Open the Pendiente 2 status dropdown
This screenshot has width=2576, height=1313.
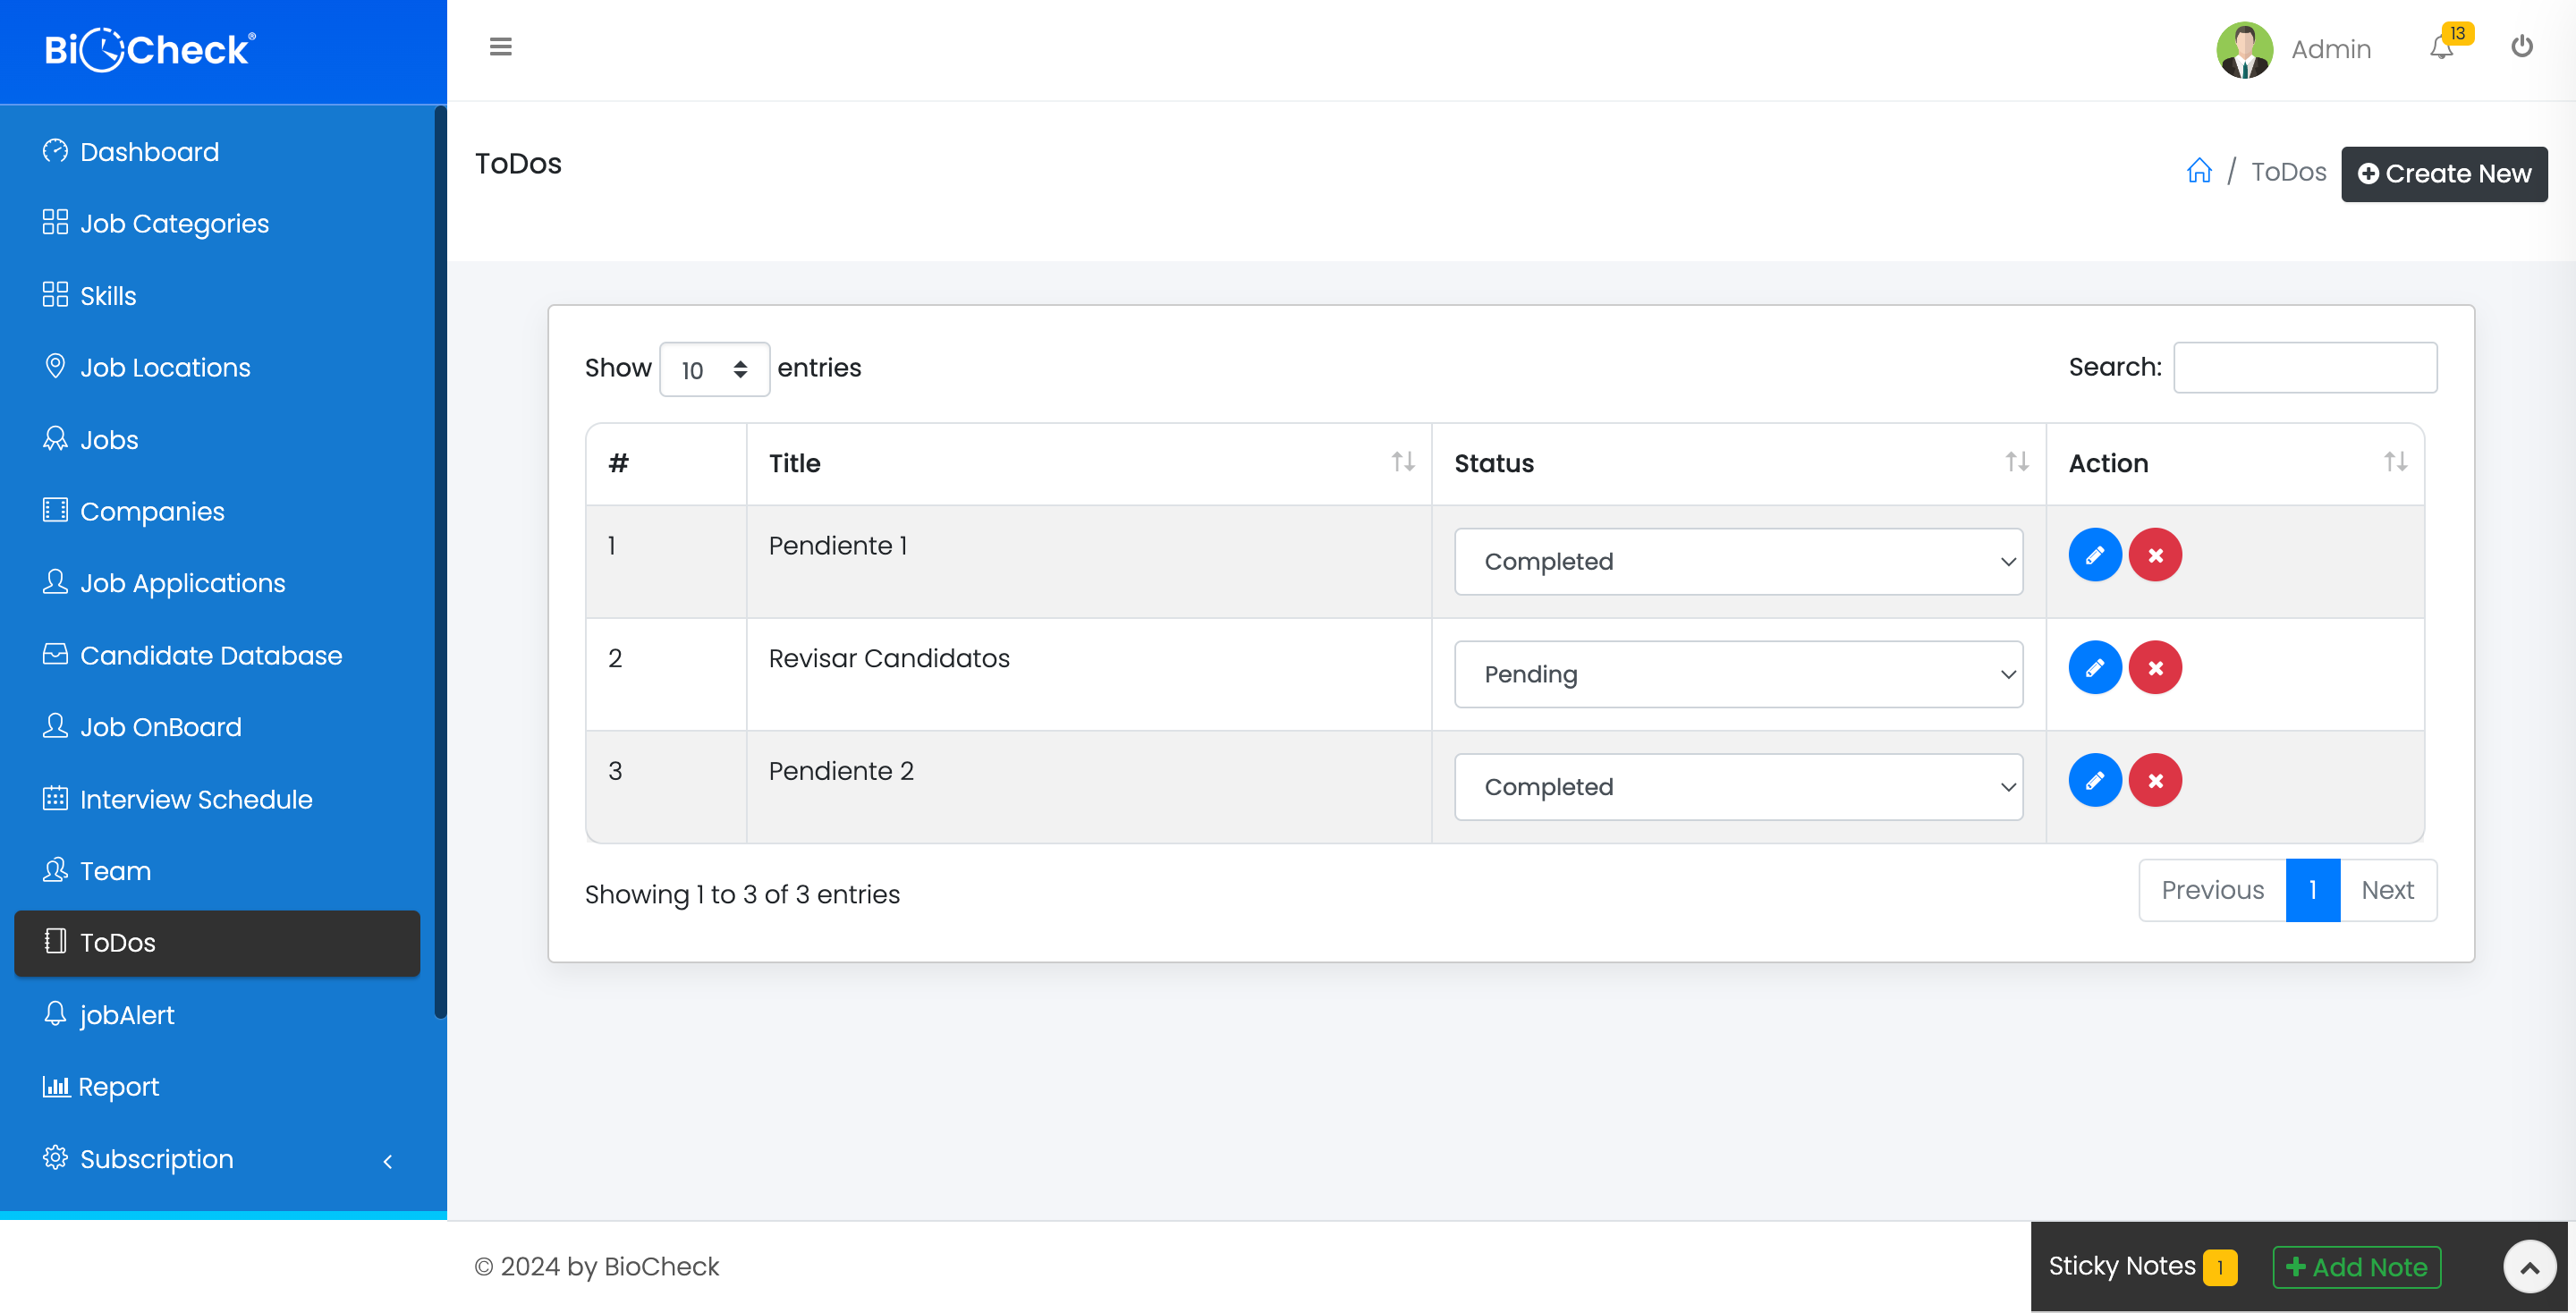[x=1738, y=788]
